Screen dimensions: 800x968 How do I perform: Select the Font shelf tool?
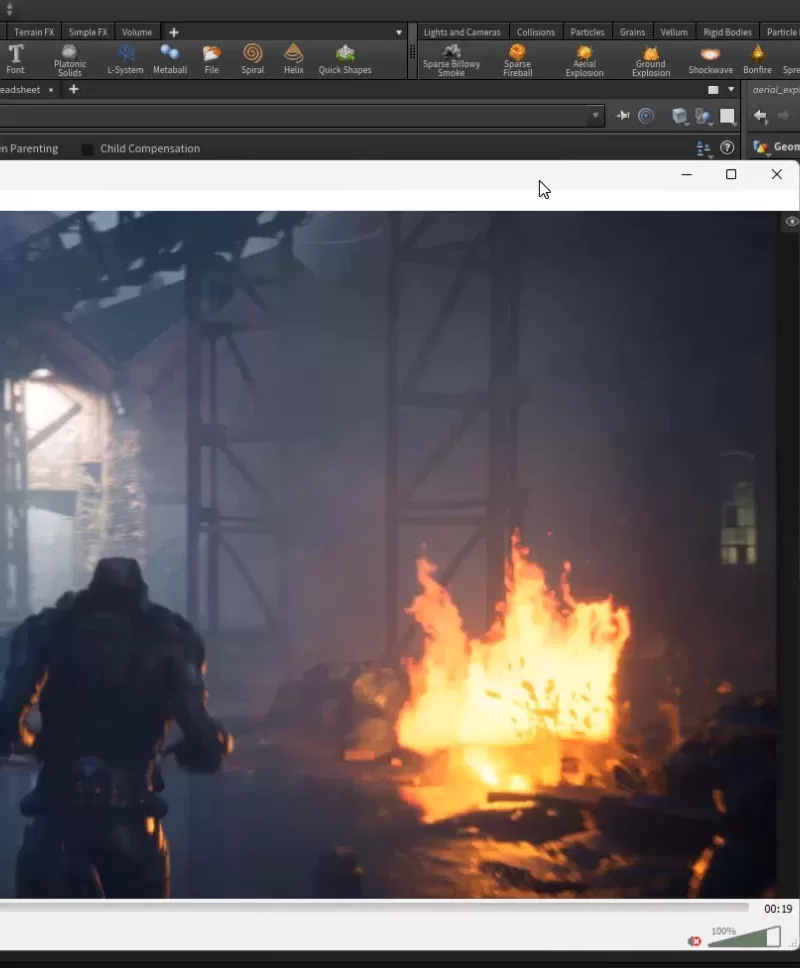[x=15, y=59]
